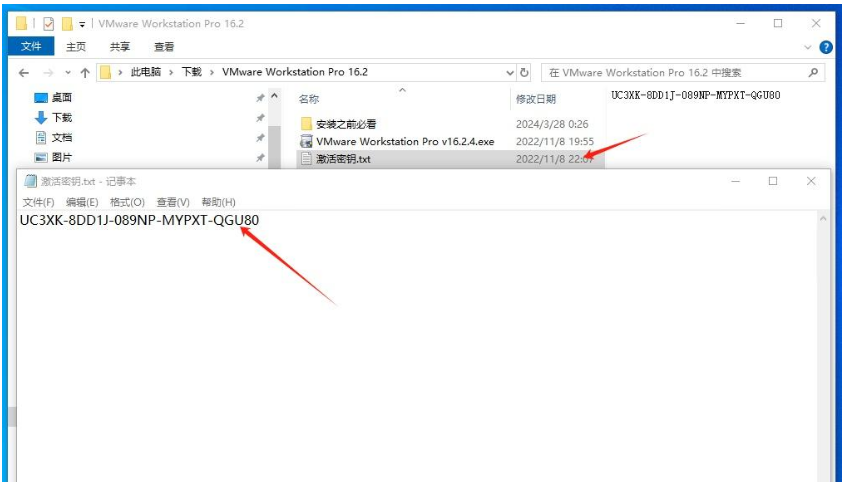Select the 安装之前必看 folder
The height and width of the screenshot is (482, 845).
346,125
